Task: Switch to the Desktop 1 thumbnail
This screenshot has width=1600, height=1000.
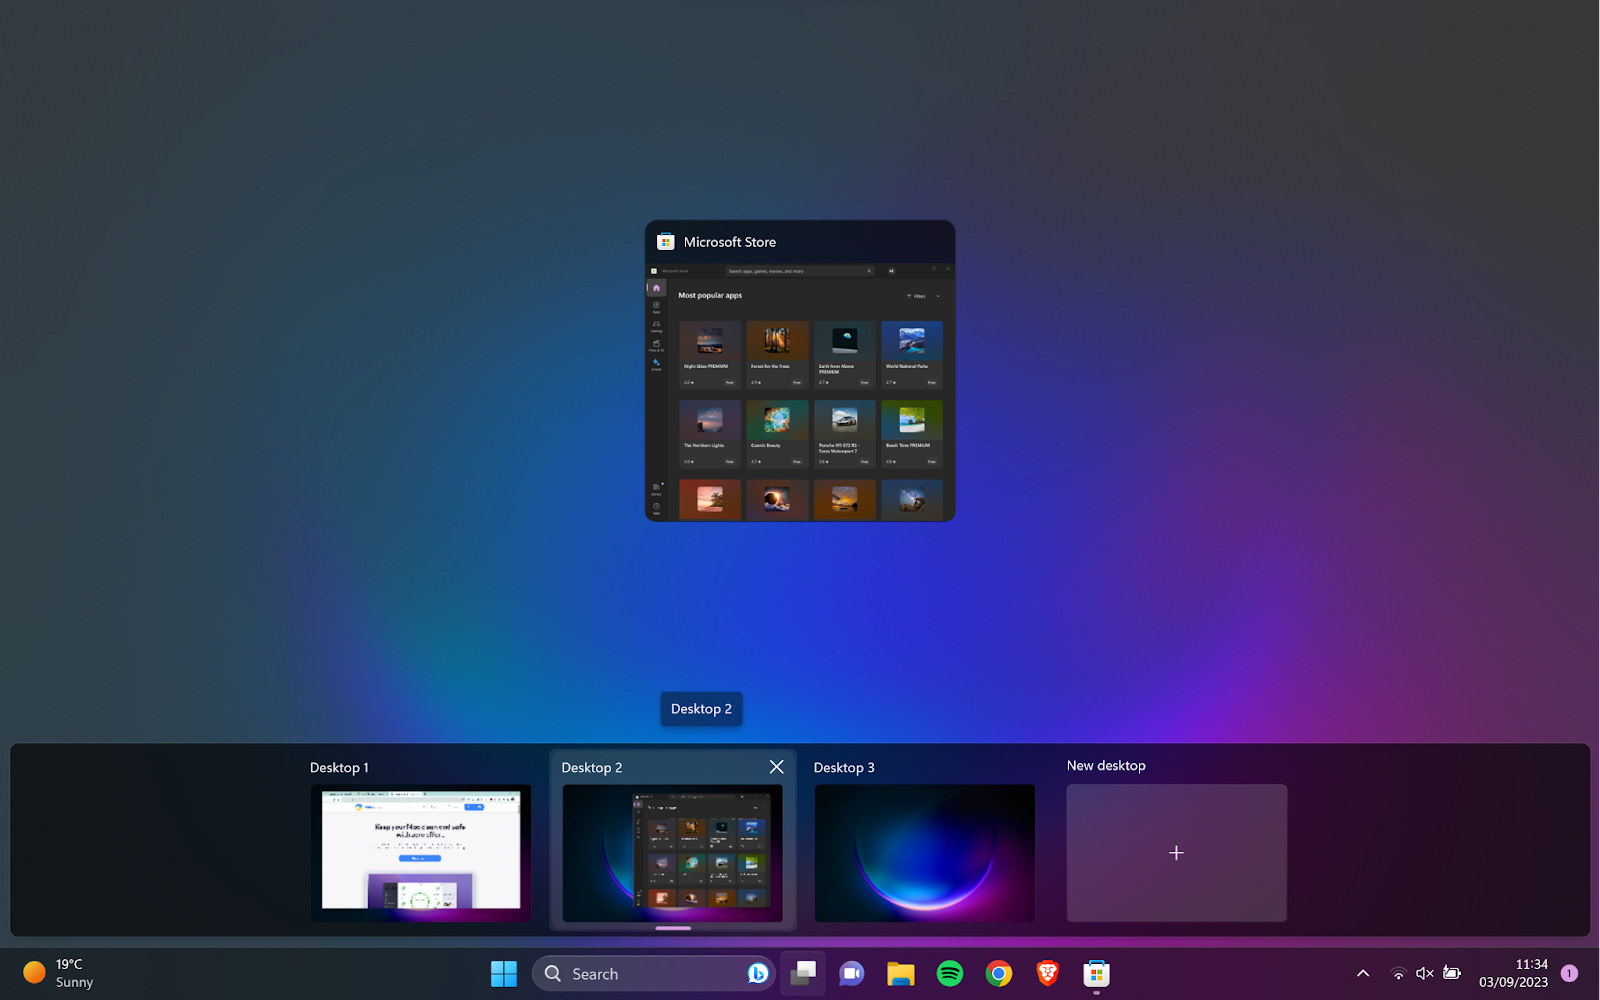Action: click(421, 853)
